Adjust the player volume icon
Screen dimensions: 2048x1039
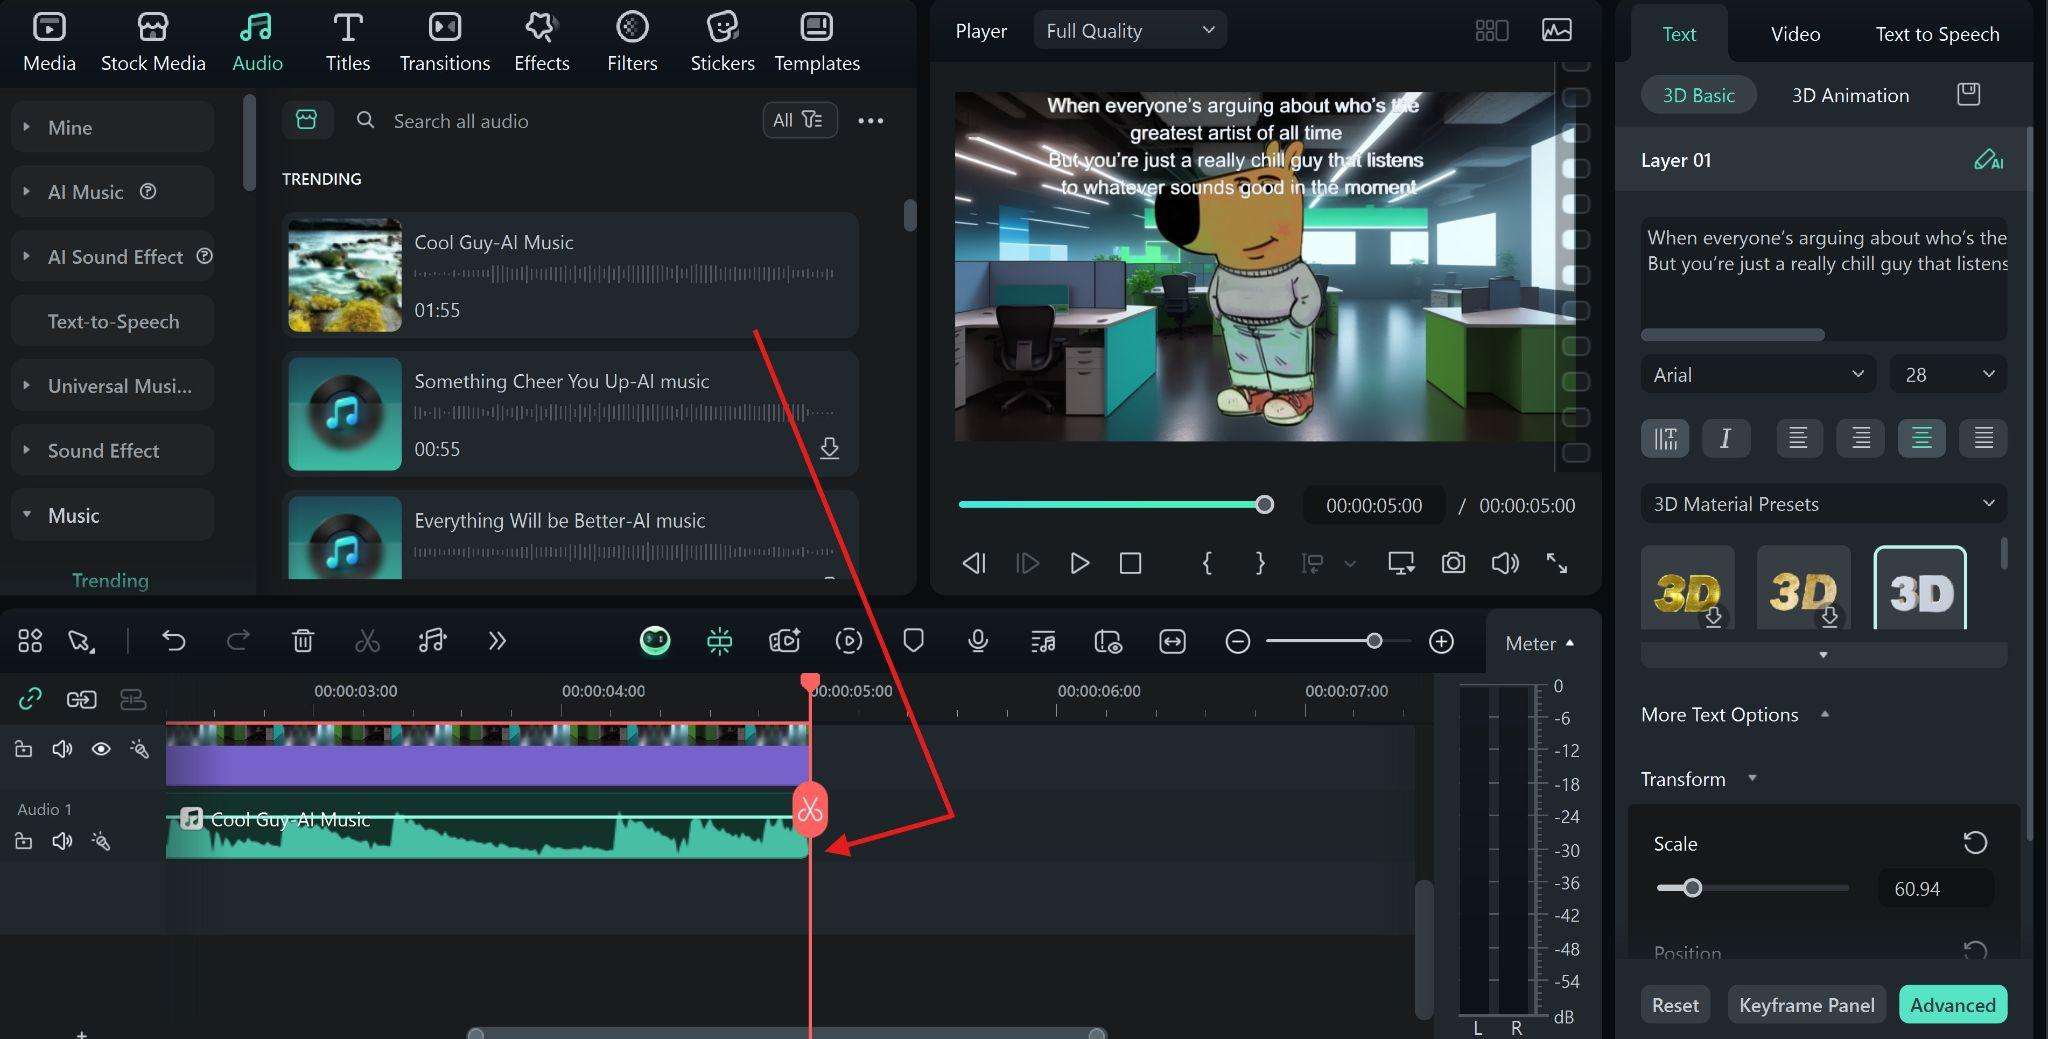pos(1505,563)
